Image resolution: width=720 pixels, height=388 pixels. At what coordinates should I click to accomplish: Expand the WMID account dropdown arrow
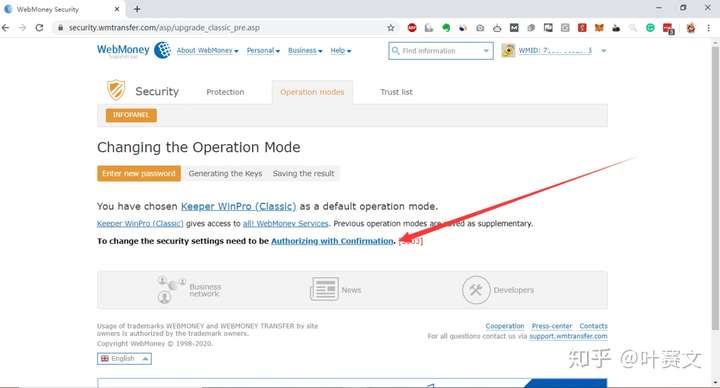[x=604, y=51]
